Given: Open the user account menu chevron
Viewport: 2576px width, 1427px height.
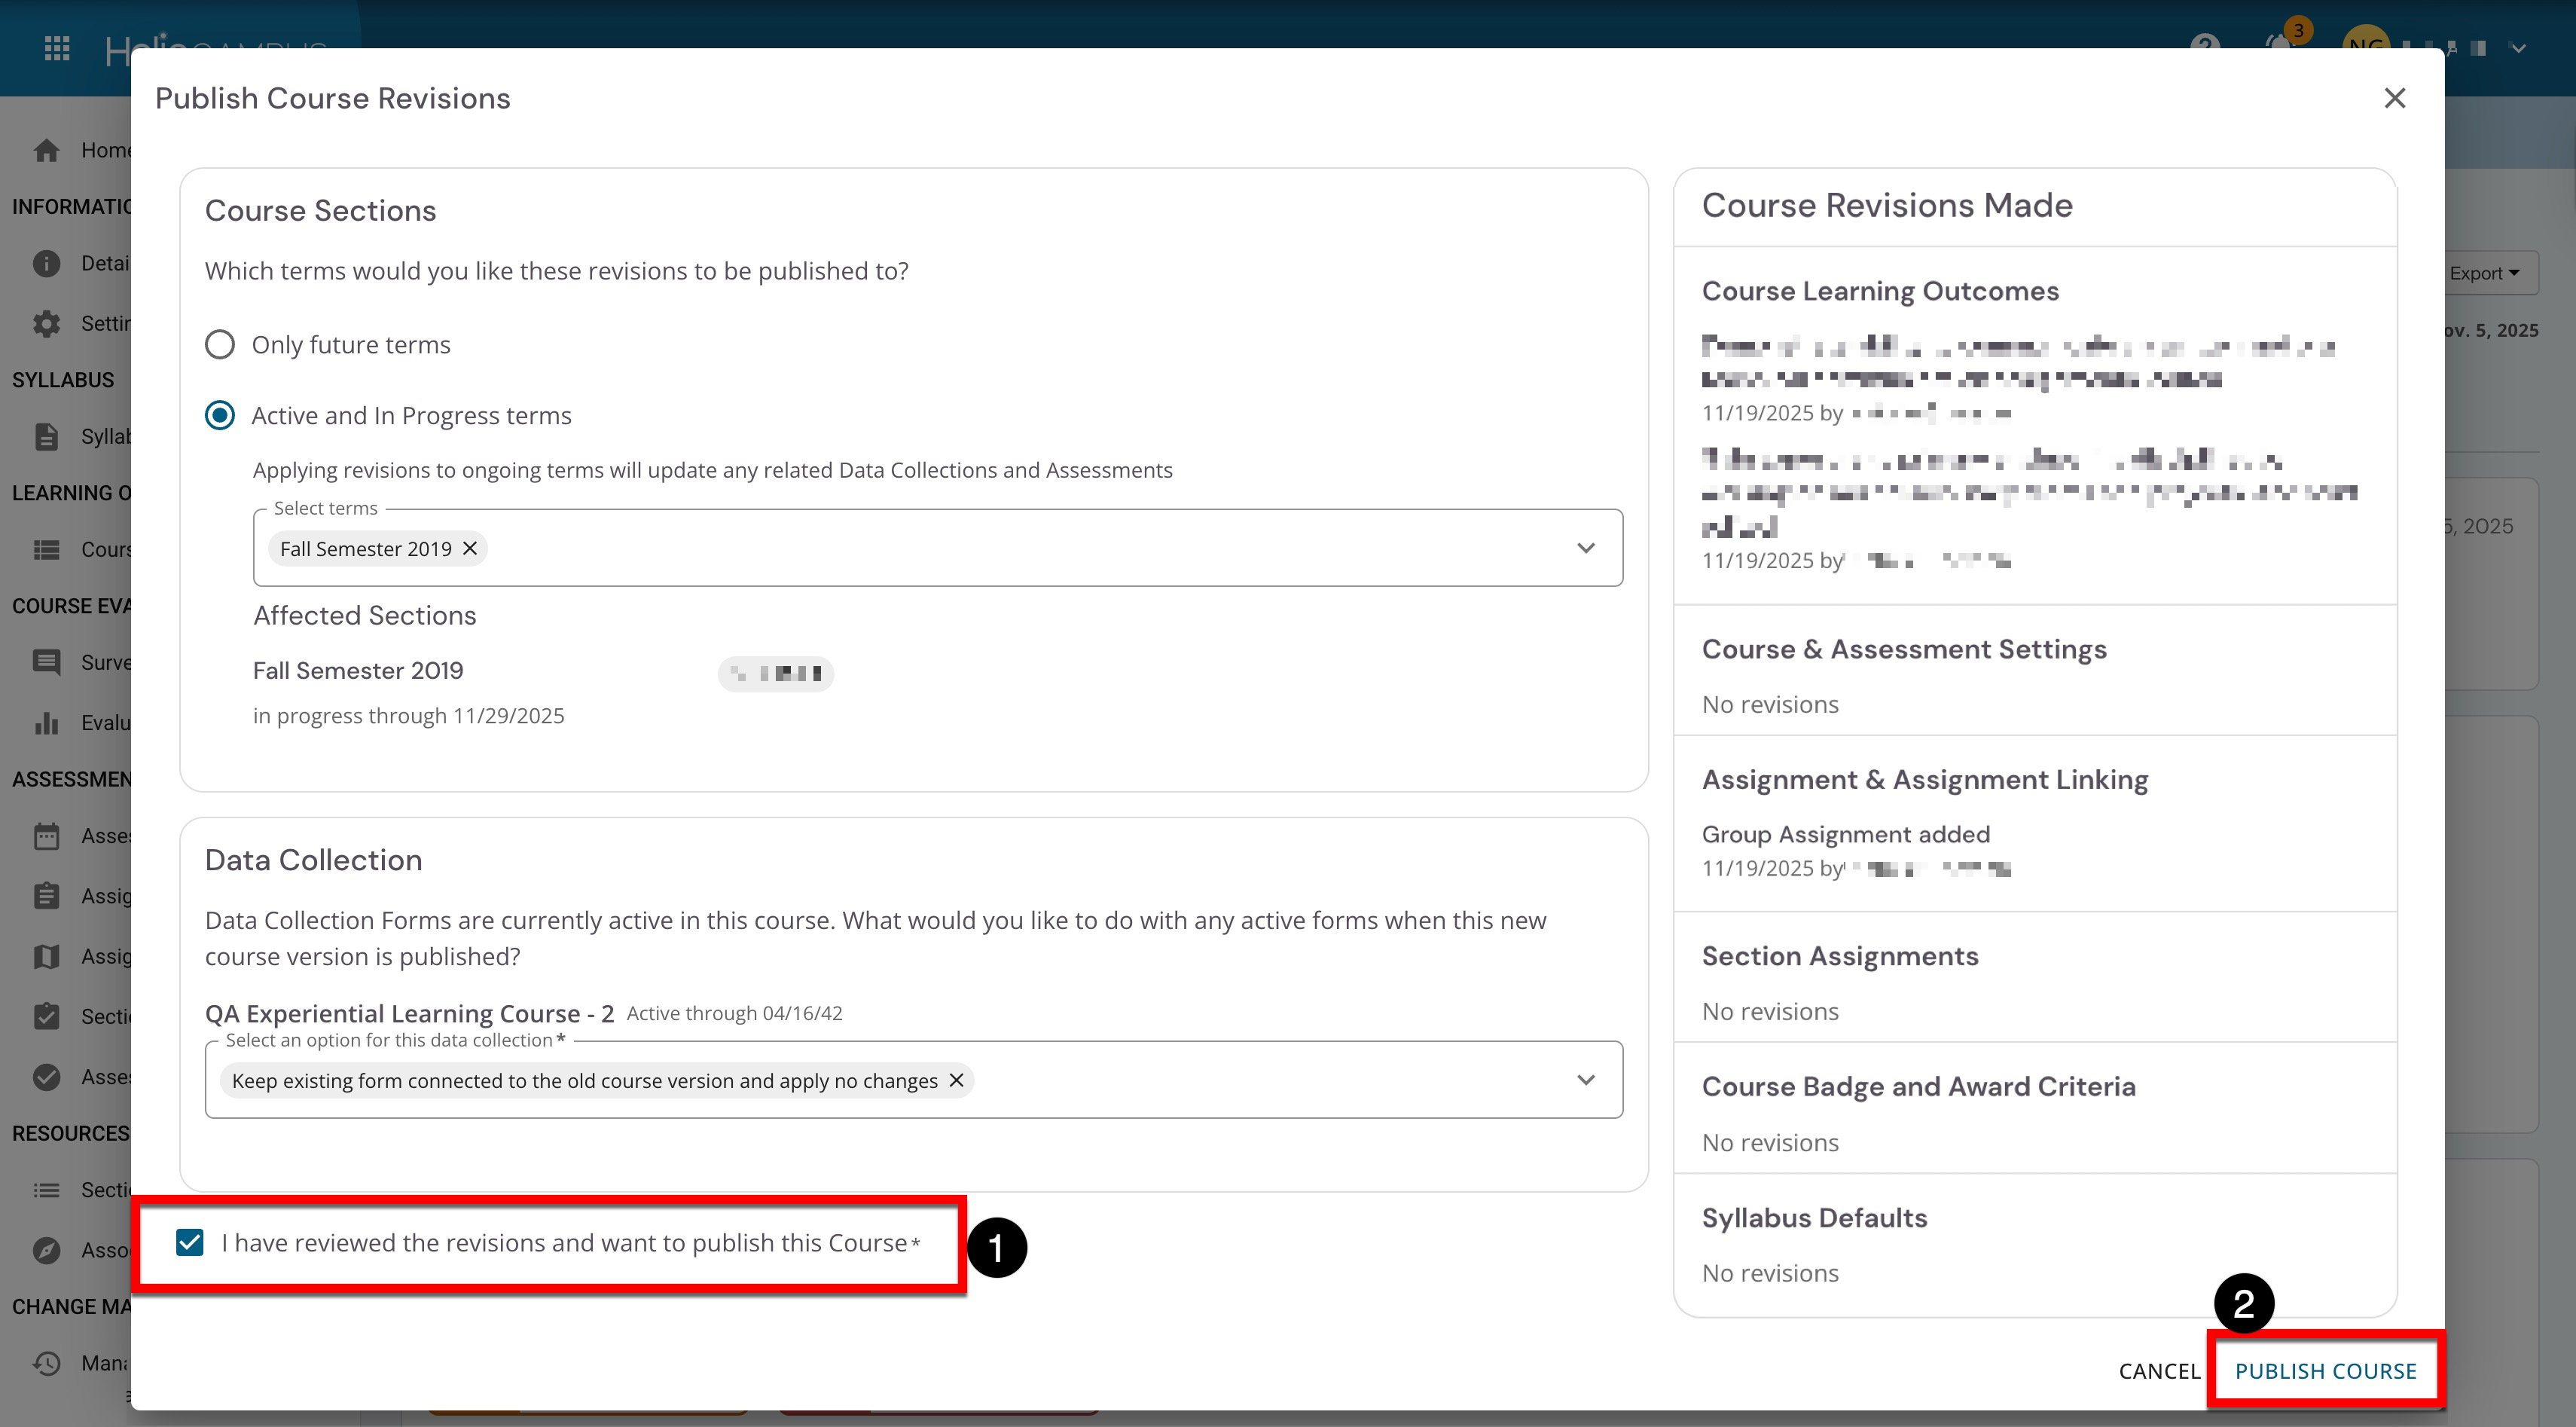Looking at the screenshot, I should click(x=2518, y=48).
